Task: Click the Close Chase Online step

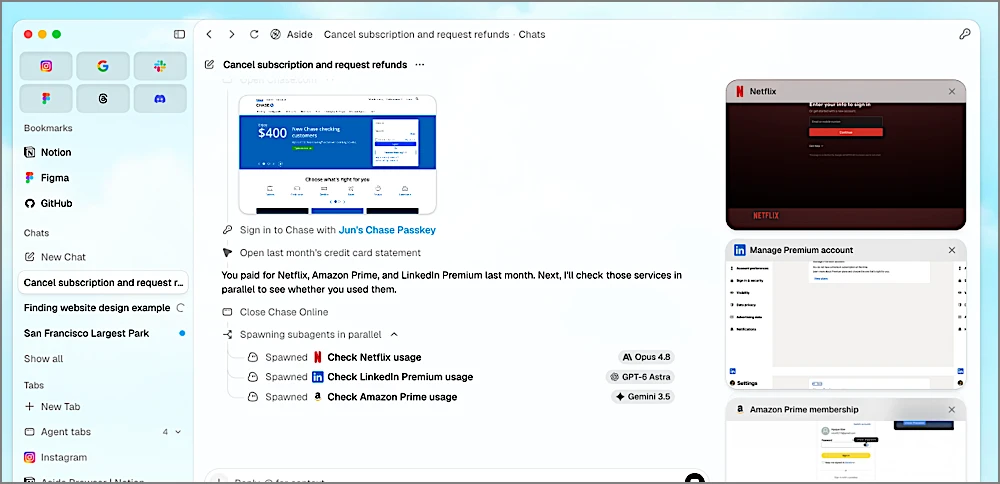Action: coord(284,312)
